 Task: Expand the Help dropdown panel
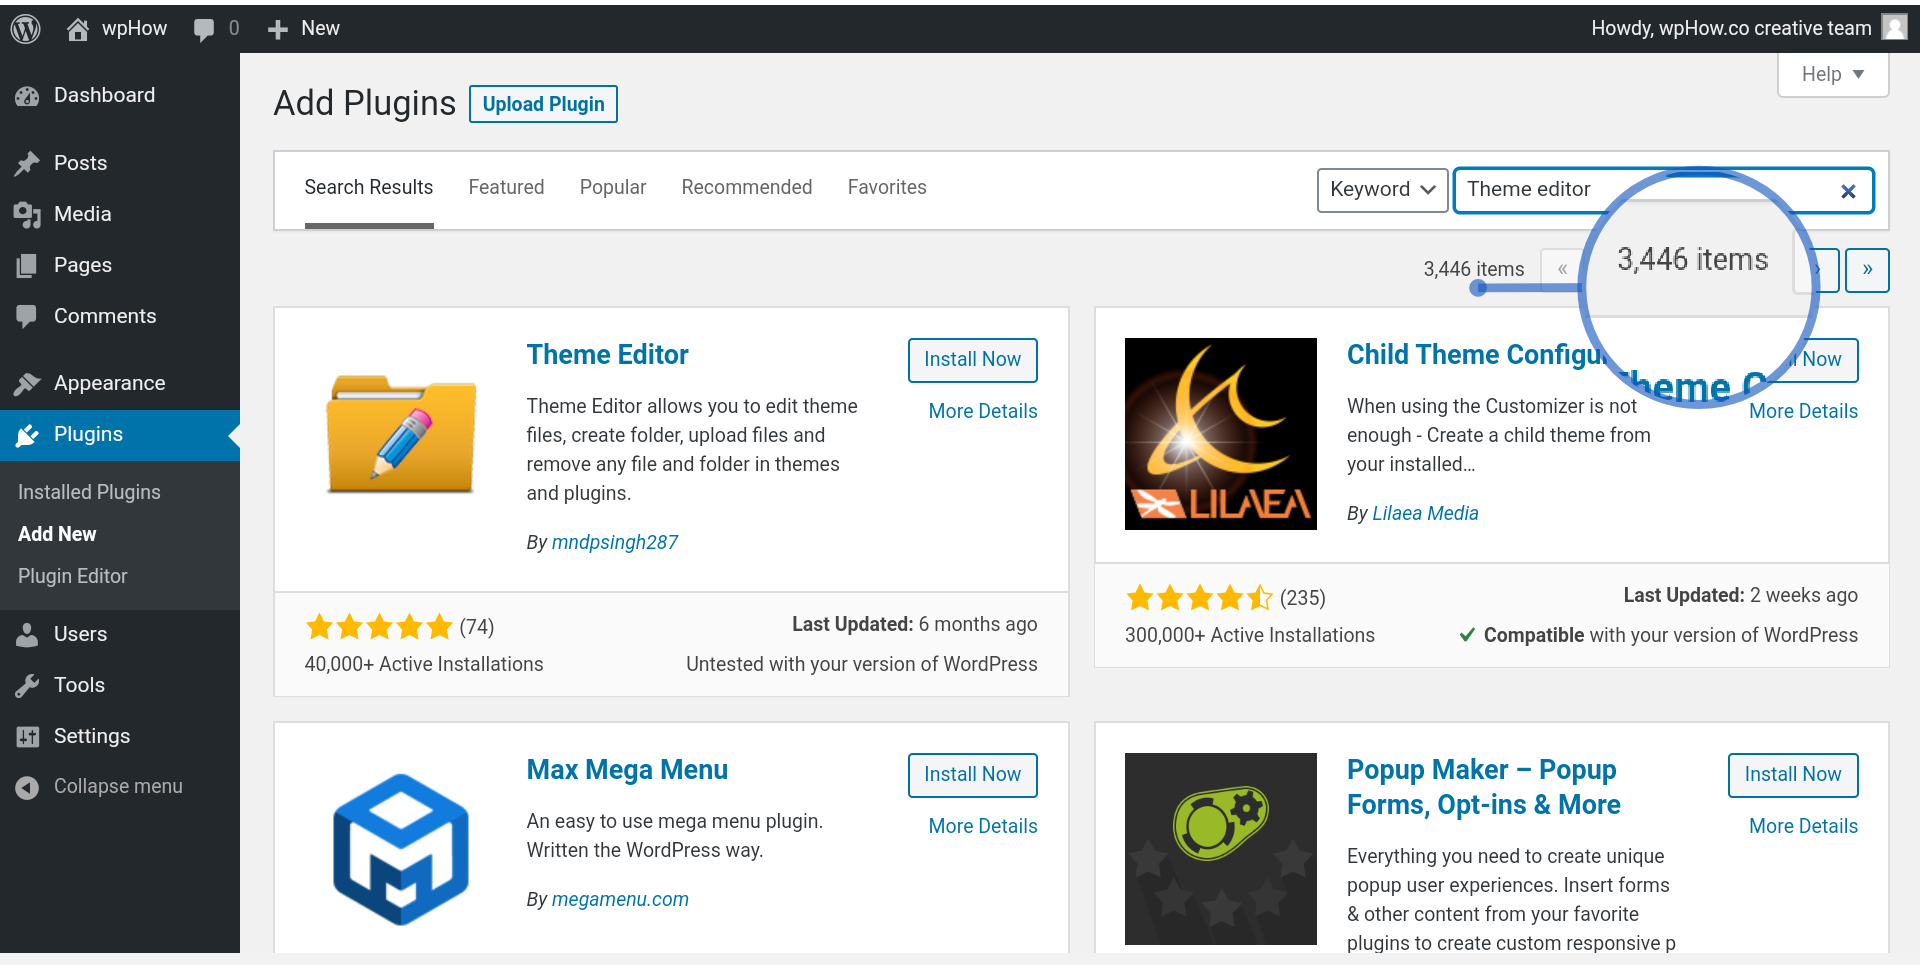pyautogui.click(x=1833, y=74)
